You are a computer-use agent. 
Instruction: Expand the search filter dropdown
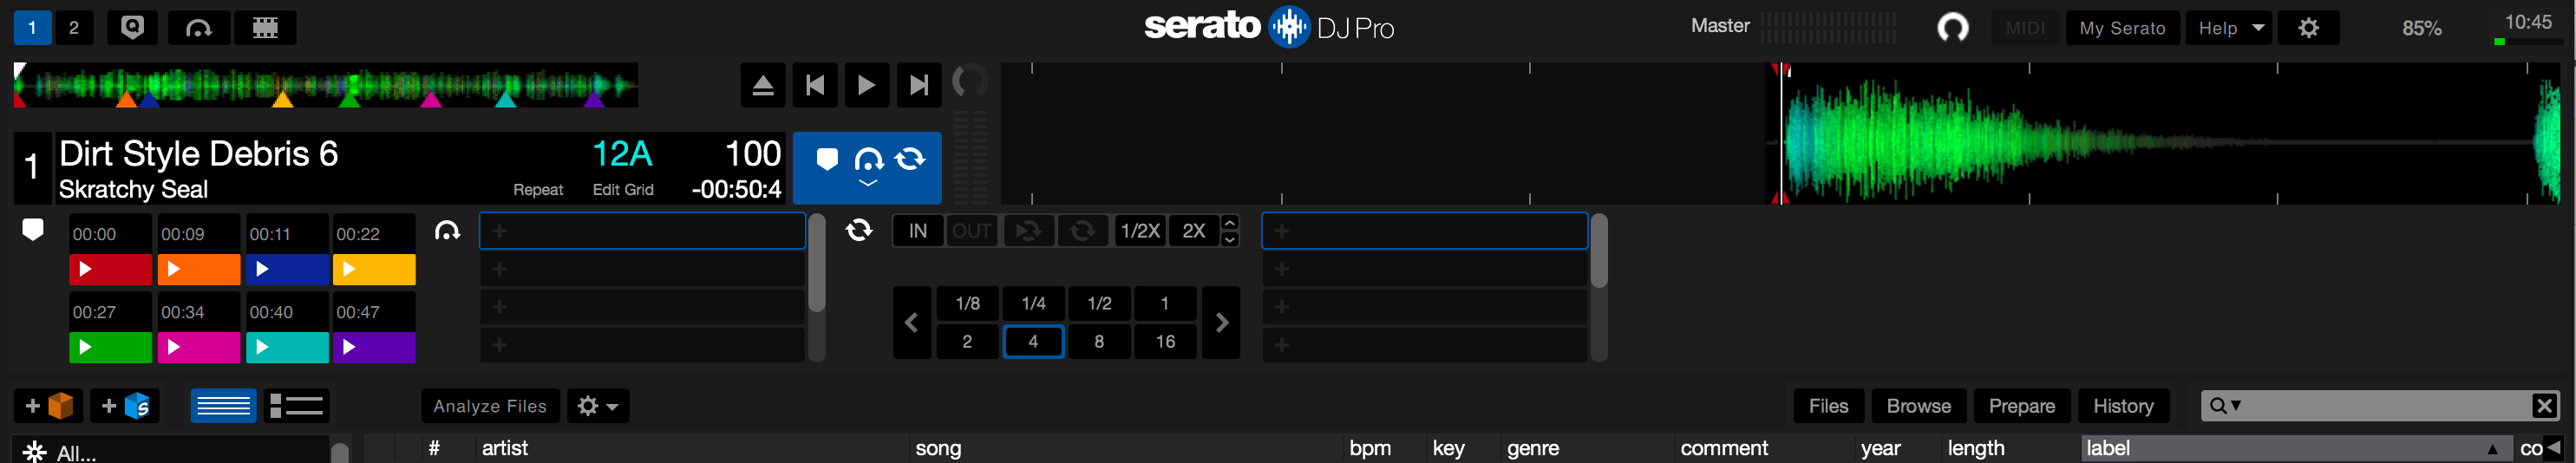point(2226,406)
